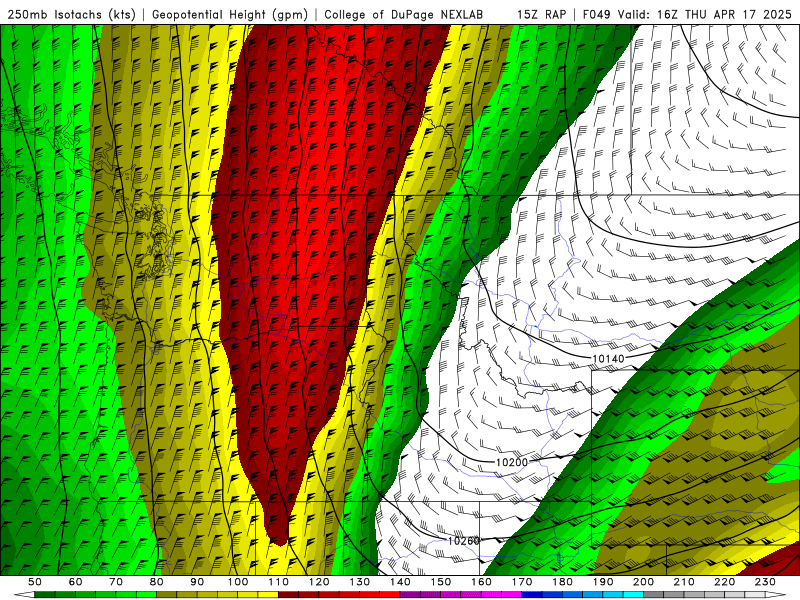Click the 150 value on the color scale
This screenshot has height=600, width=800.
tap(440, 582)
